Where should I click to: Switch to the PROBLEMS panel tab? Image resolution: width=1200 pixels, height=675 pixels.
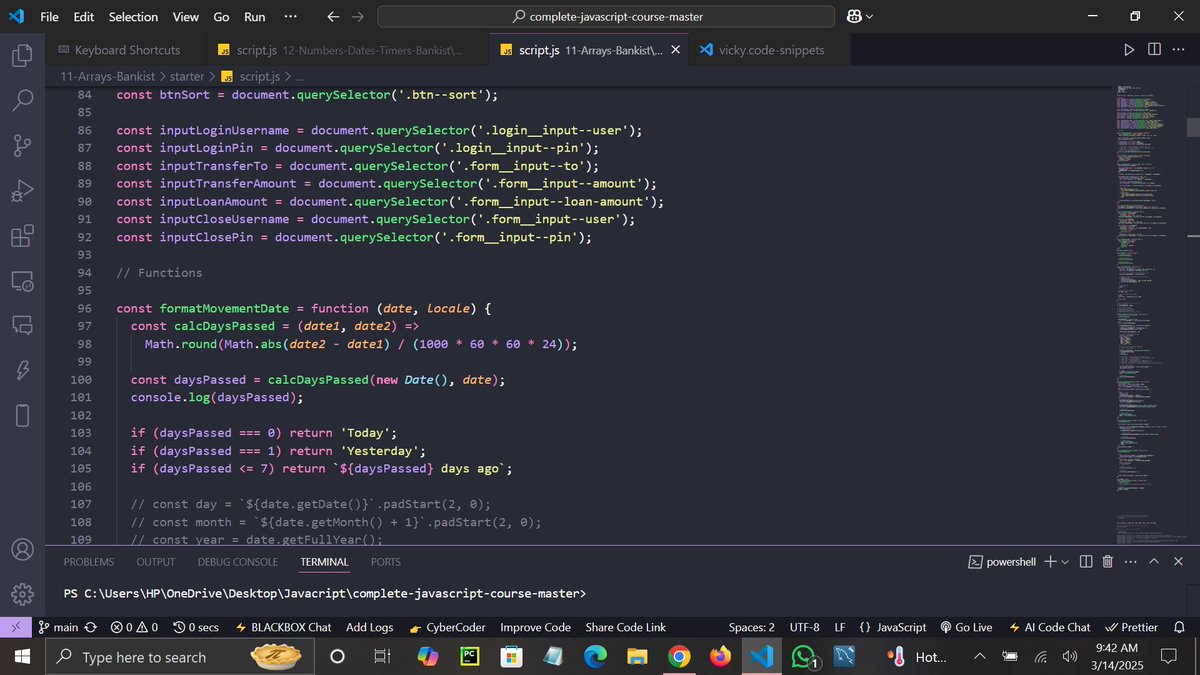pyautogui.click(x=89, y=562)
